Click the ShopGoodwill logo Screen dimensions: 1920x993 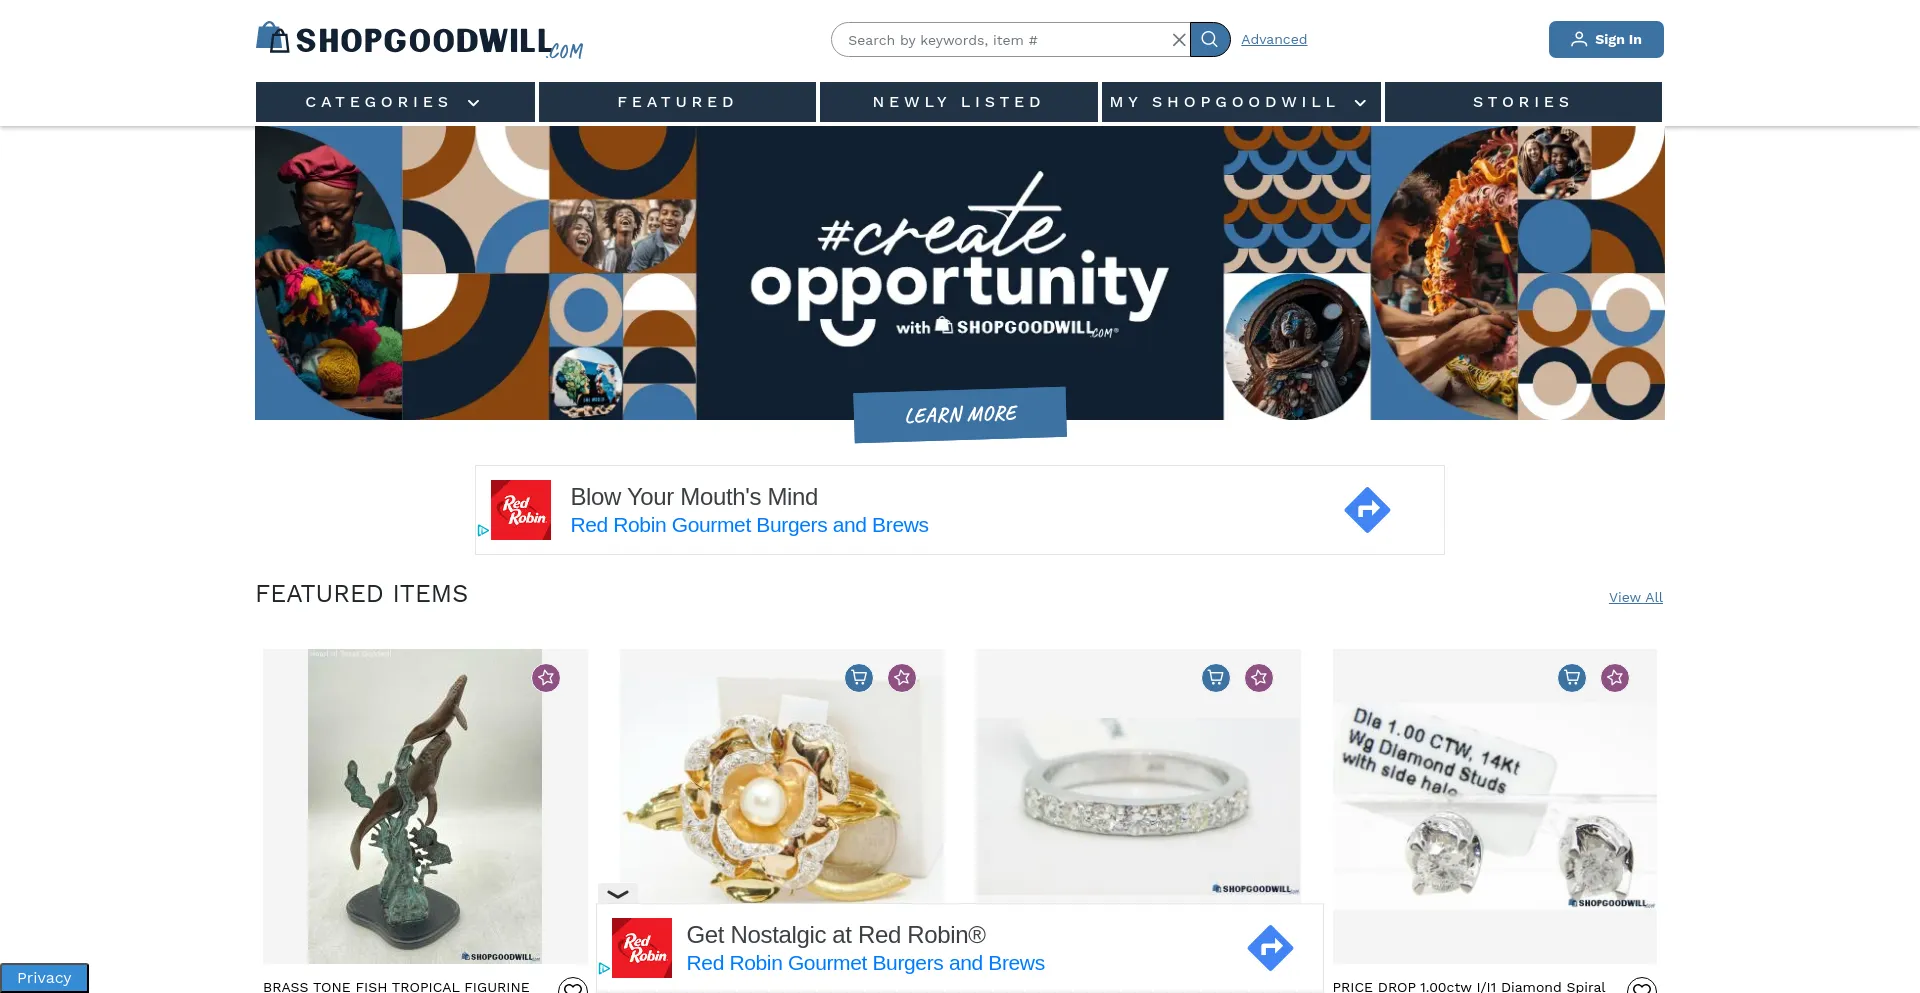(419, 41)
